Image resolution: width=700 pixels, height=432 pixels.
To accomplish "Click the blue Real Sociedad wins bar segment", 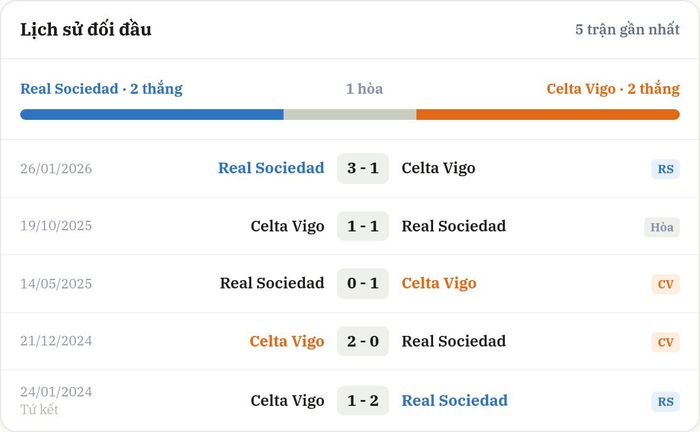I will (x=152, y=115).
